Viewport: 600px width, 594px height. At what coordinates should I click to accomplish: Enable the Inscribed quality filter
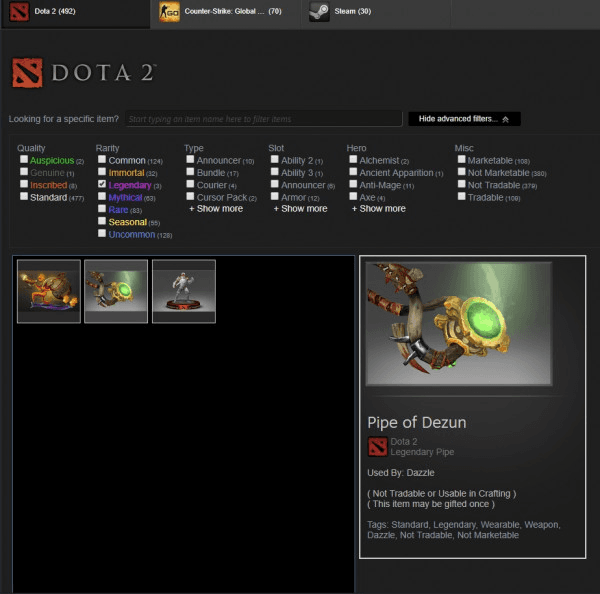pos(24,184)
